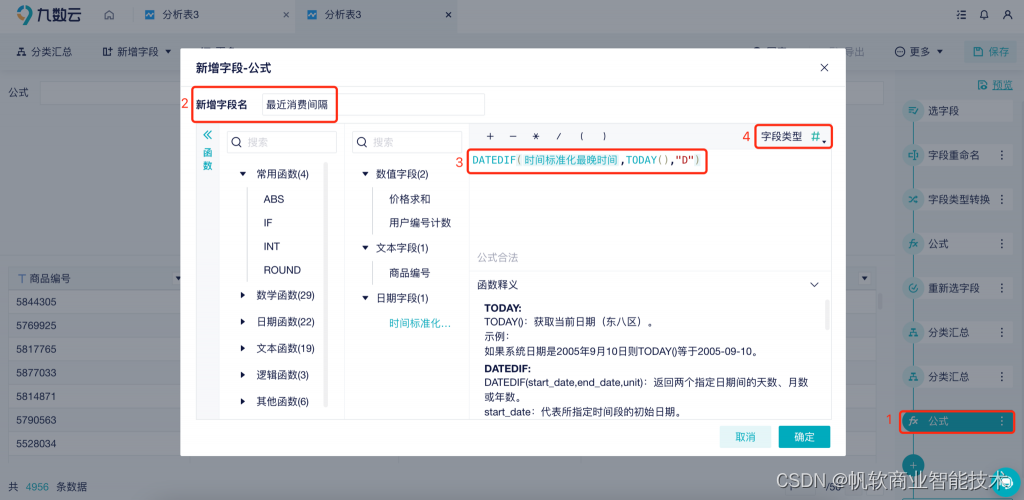
Task: Click 分类汇总 in the toolbar
Action: [44, 52]
